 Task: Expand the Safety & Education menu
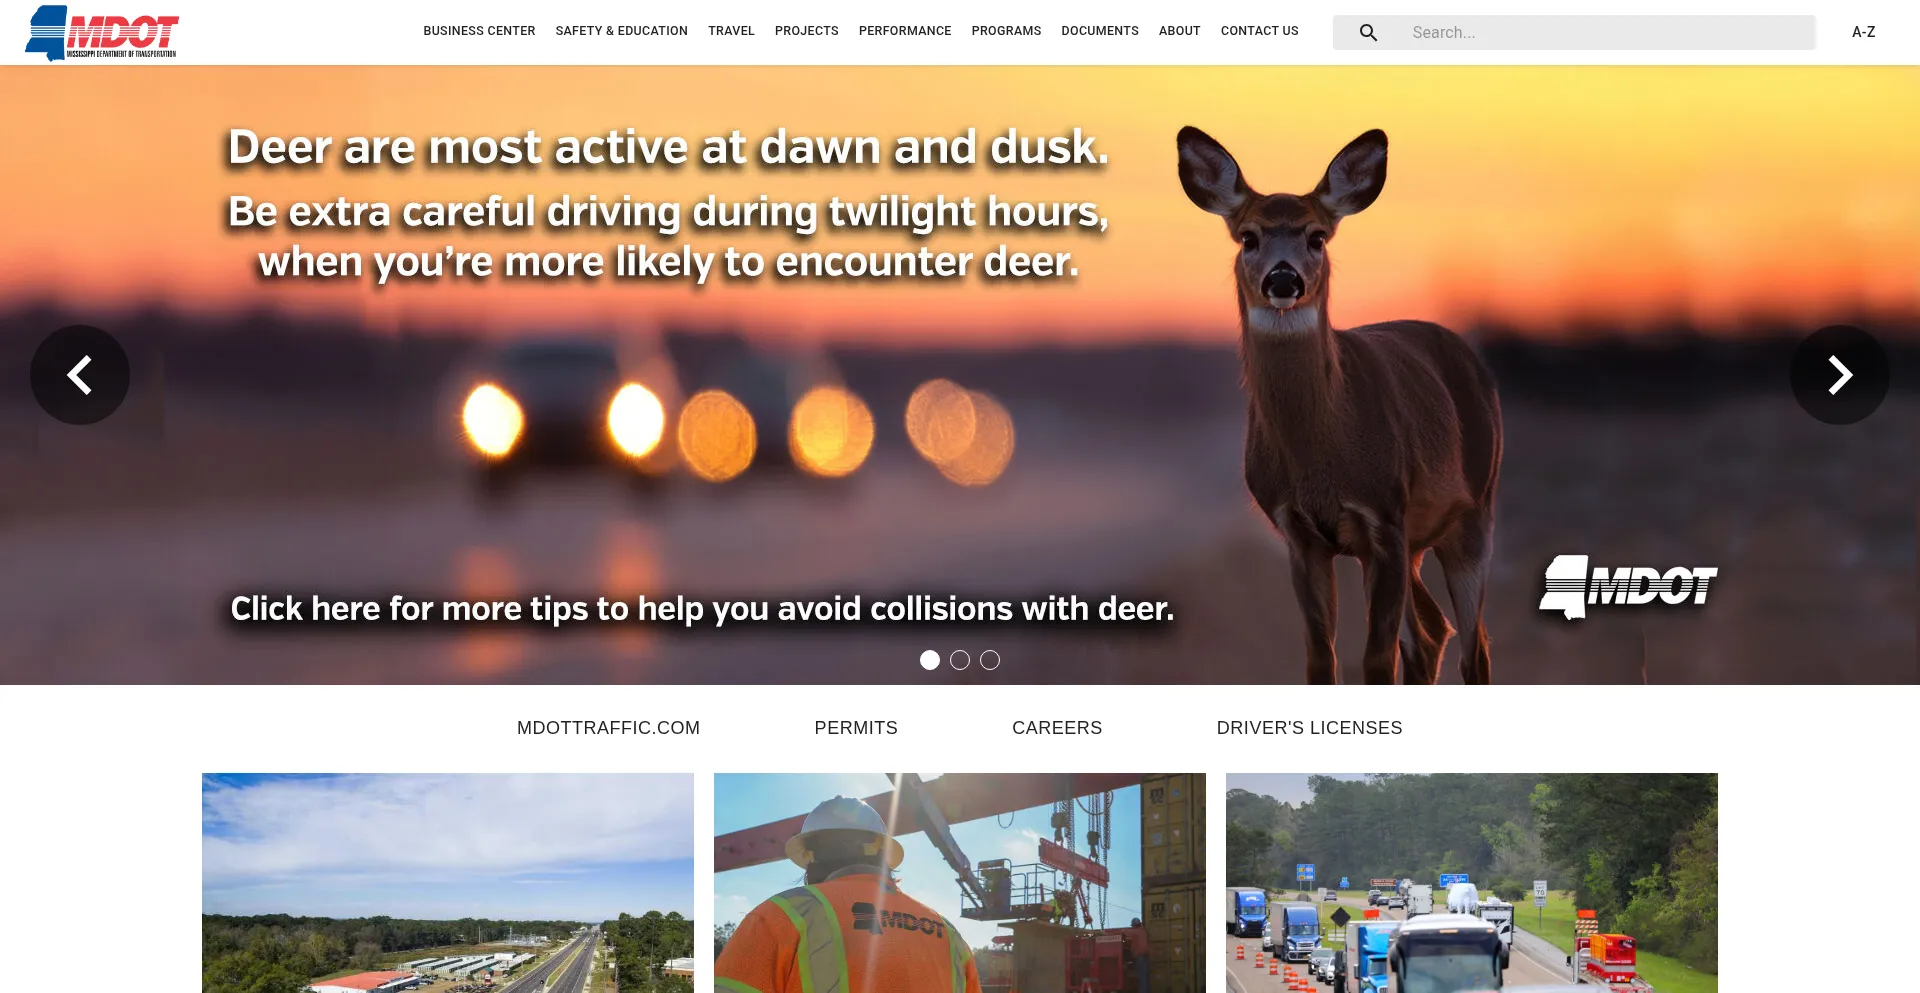622,31
